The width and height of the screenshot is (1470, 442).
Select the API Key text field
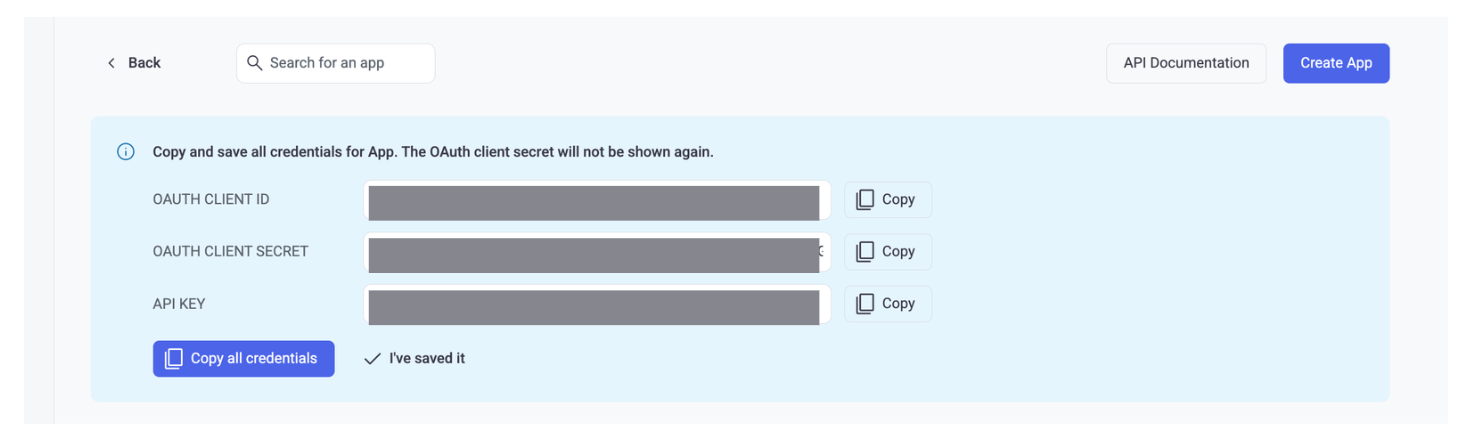coord(598,304)
